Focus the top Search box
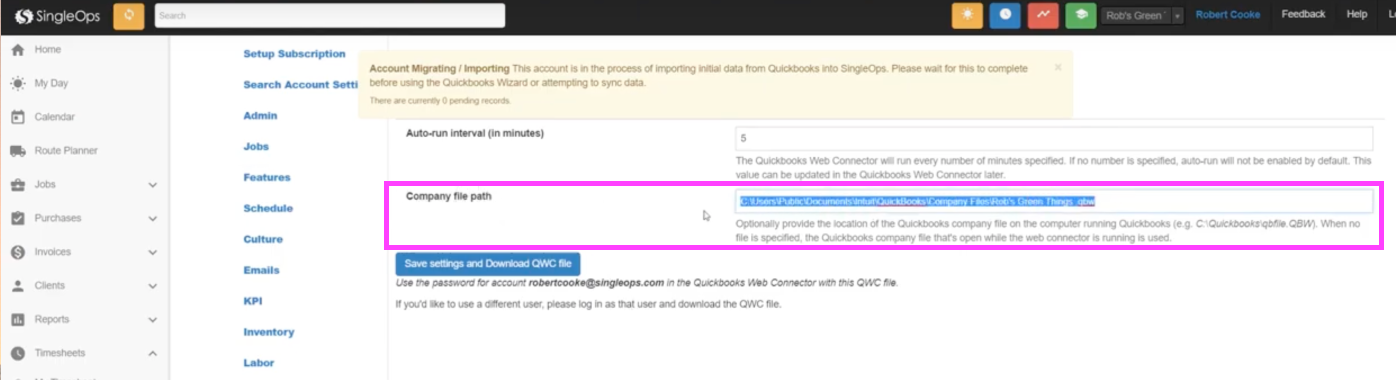Screen dimensions: 1396x380 (x=330, y=16)
